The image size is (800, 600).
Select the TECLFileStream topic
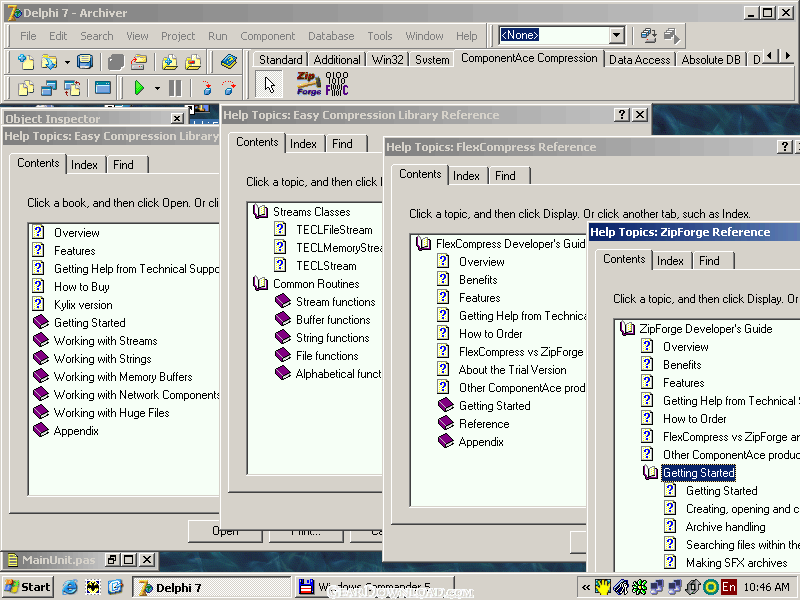tap(334, 230)
